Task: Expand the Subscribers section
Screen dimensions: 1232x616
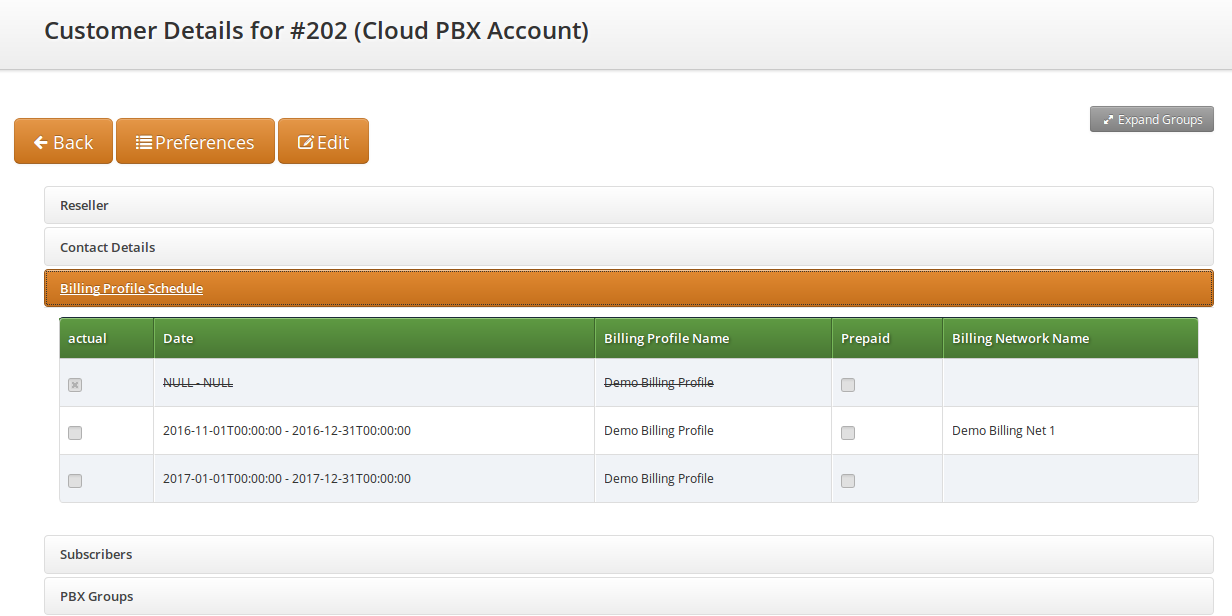Action: point(96,554)
